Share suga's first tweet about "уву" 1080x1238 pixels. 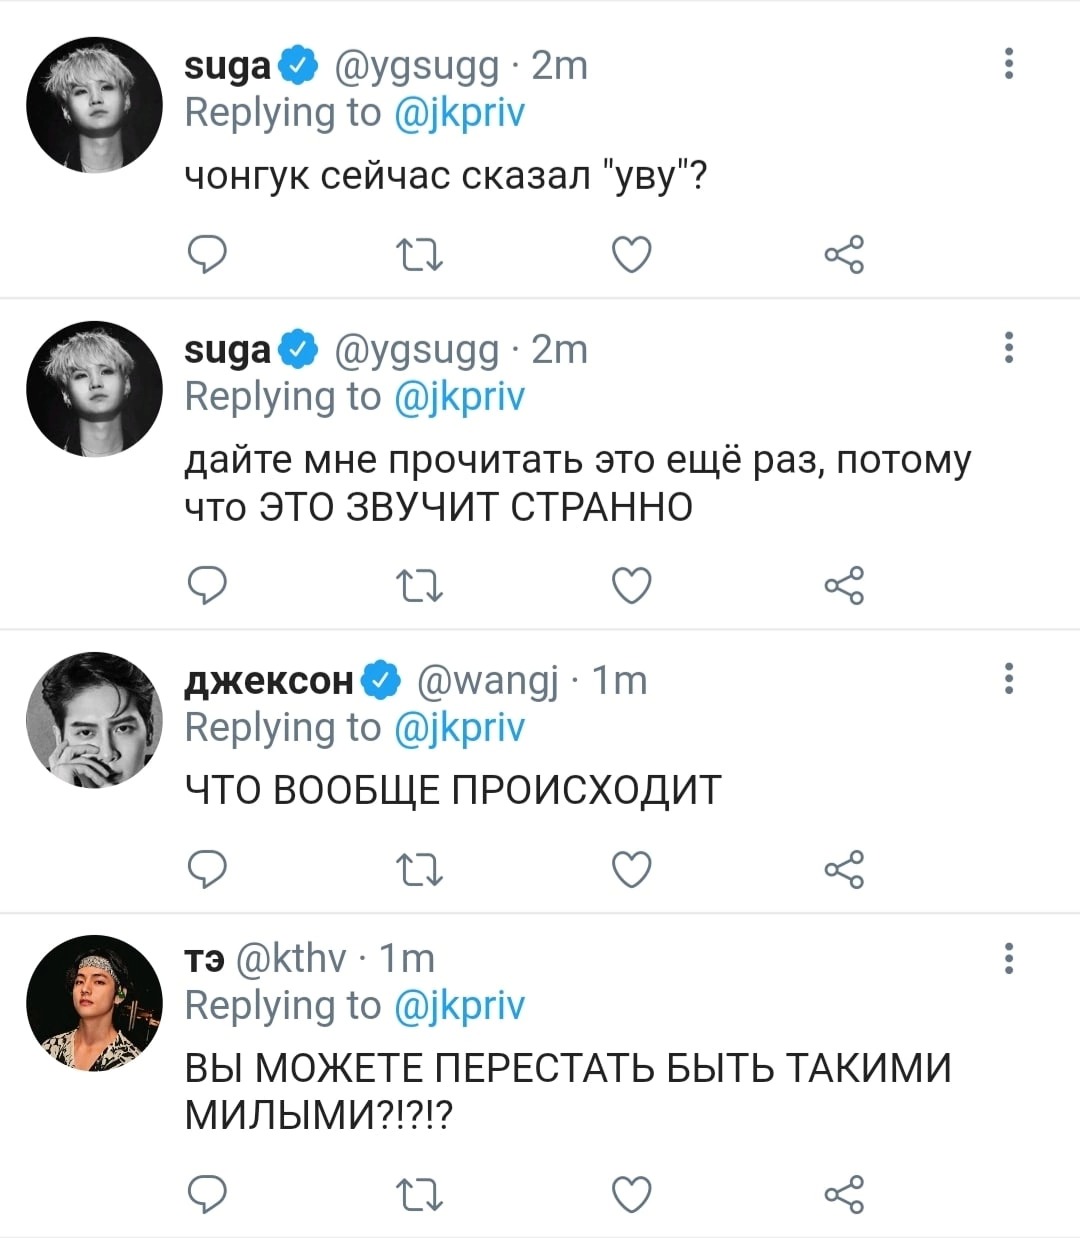point(844,255)
